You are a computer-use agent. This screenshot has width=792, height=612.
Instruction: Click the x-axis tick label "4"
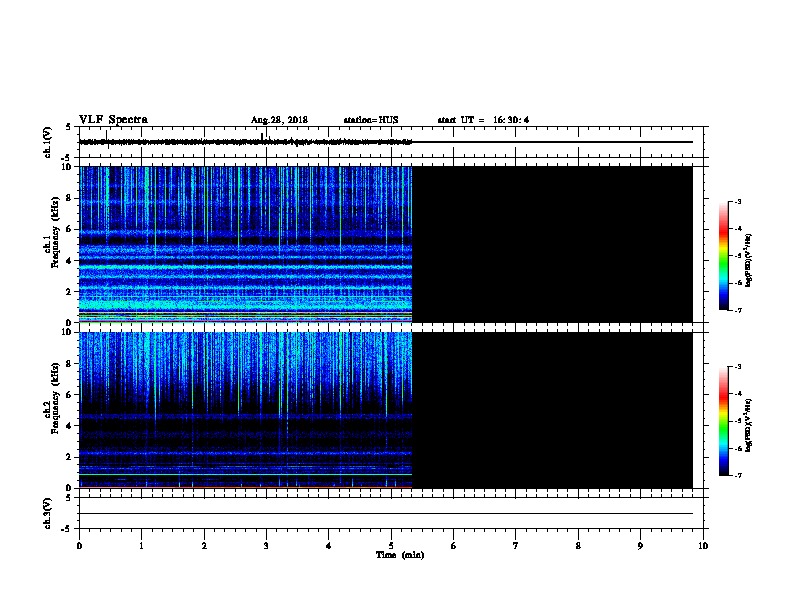[x=329, y=546]
